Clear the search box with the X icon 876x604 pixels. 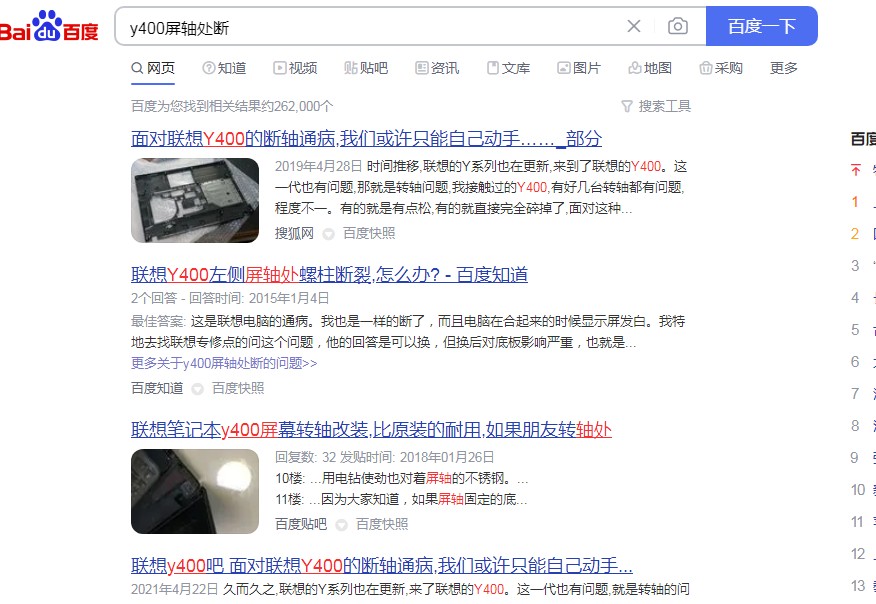click(634, 26)
